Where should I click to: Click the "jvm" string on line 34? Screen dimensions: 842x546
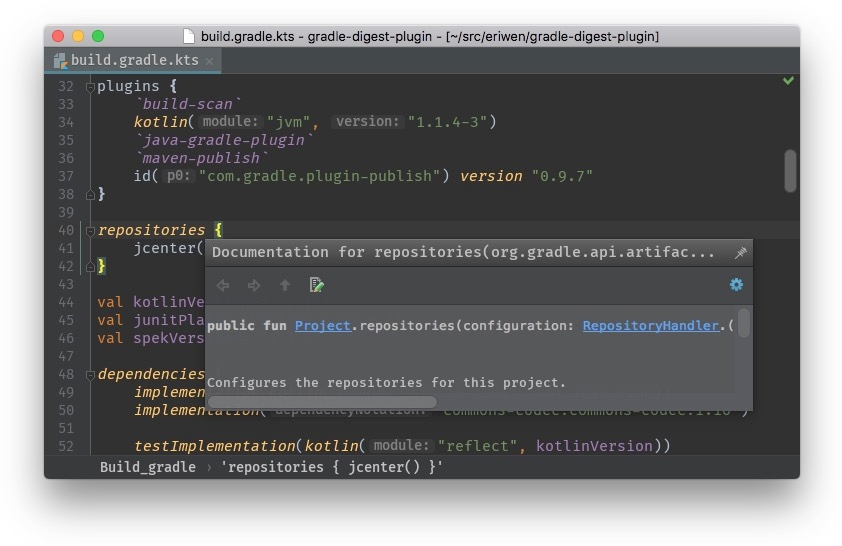tap(289, 122)
